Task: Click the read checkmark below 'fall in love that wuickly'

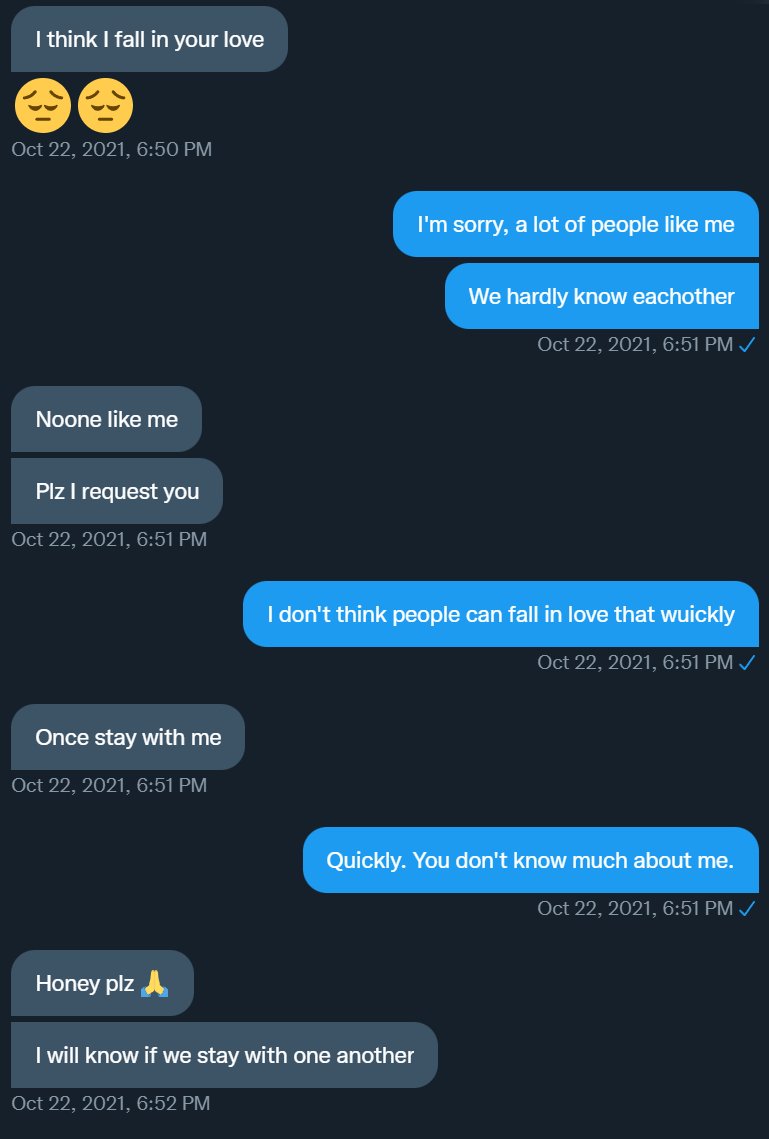Action: [746, 662]
